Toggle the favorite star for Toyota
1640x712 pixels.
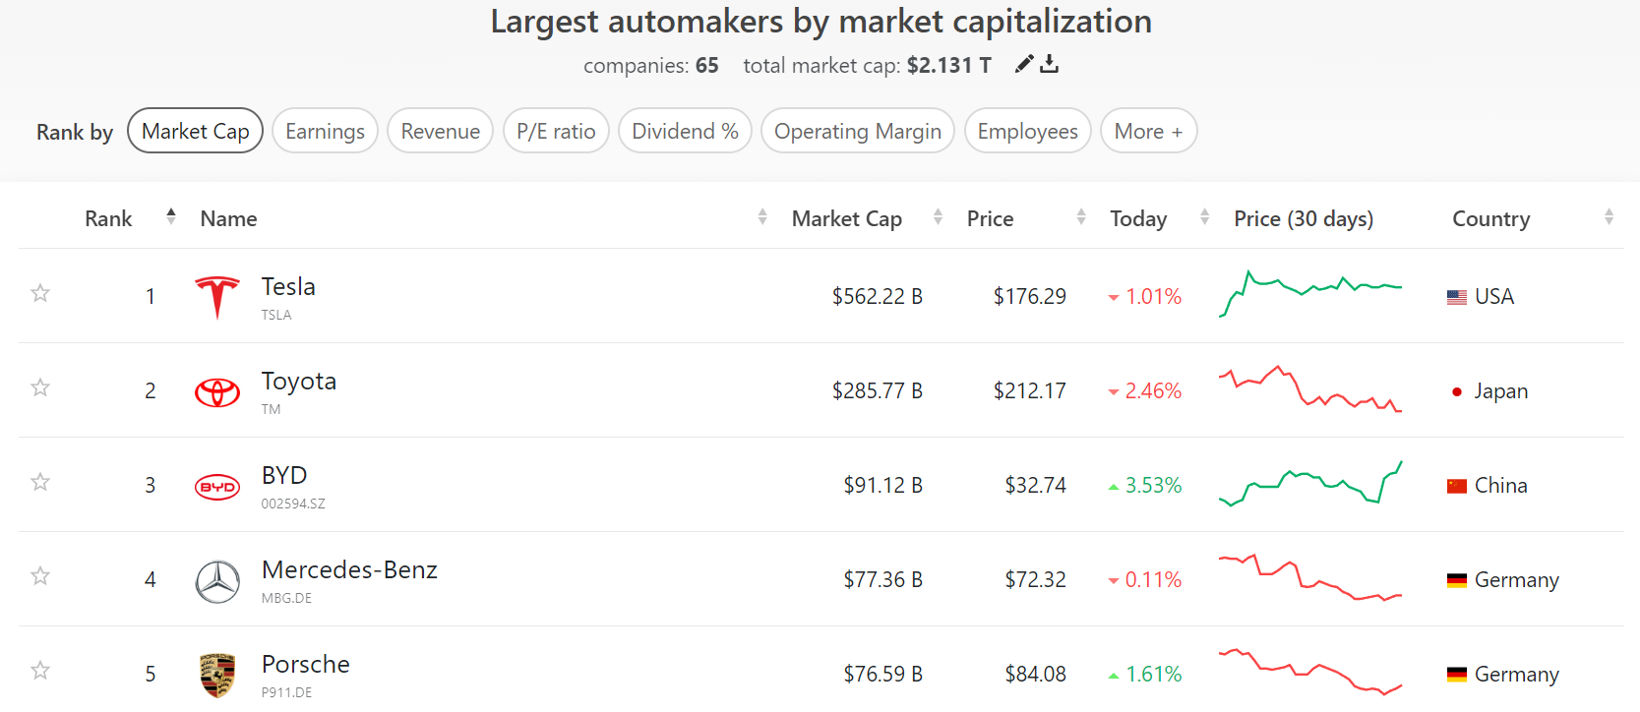click(40, 388)
